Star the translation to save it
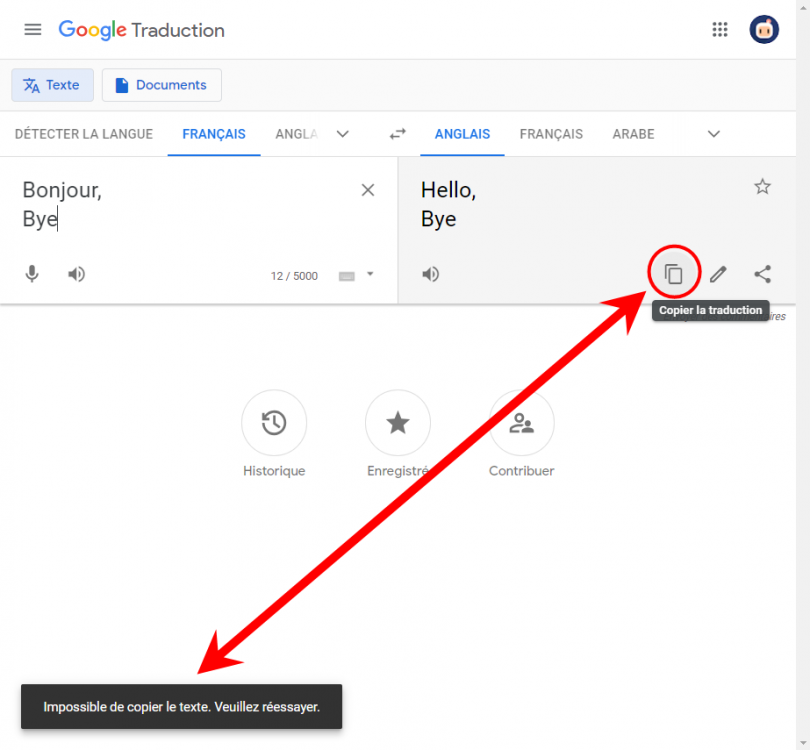 (x=762, y=187)
